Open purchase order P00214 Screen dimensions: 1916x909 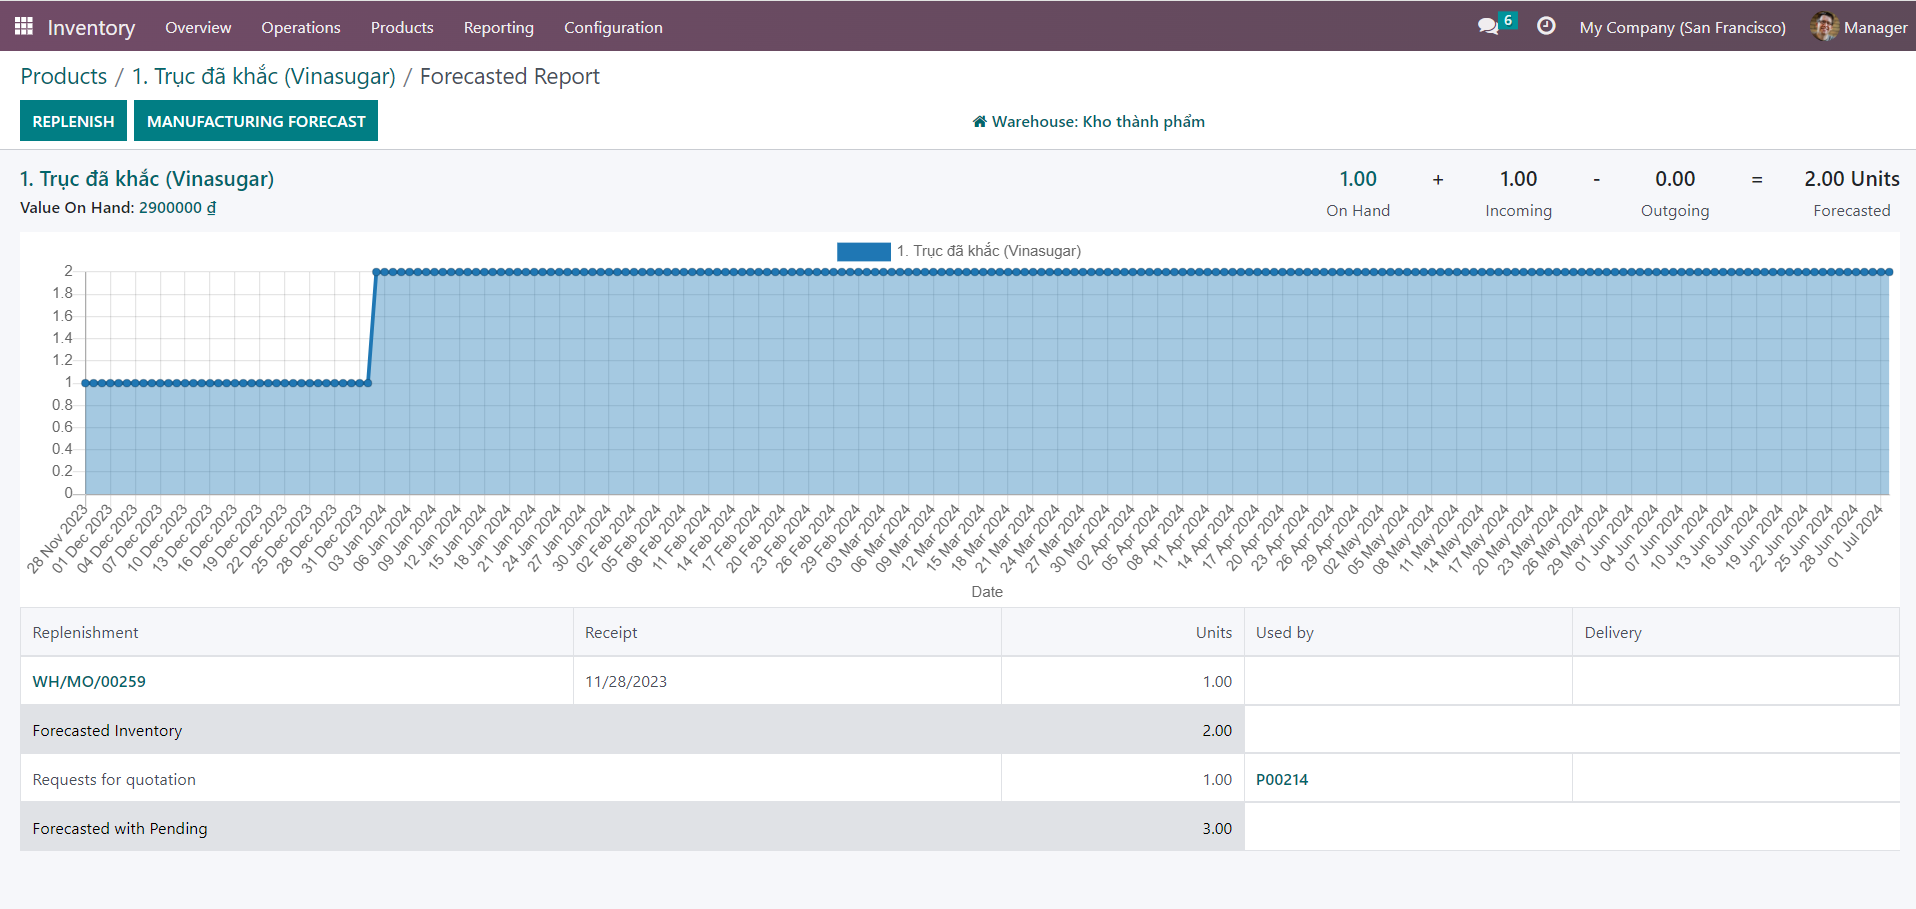(1281, 780)
